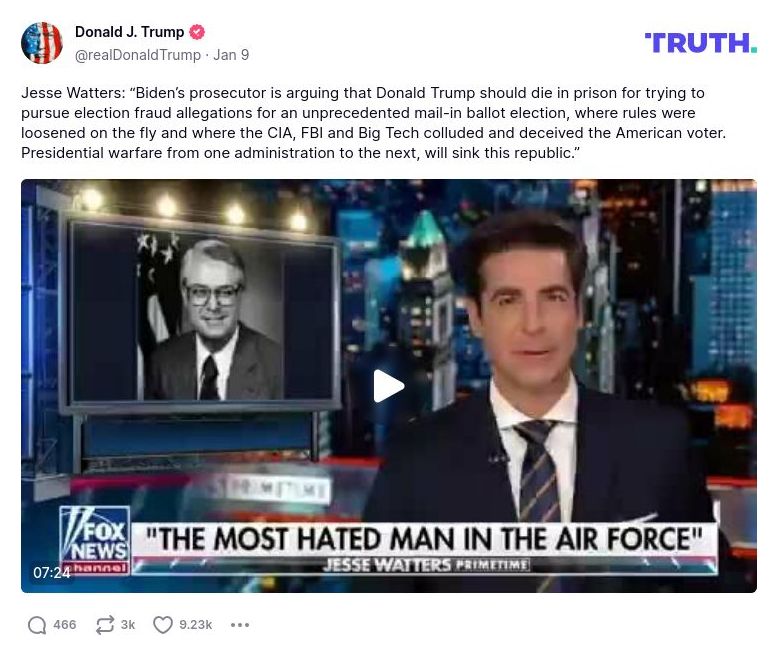The height and width of the screenshot is (655, 778).
Task: Open the @realDonaldTrump handle link
Action: click(x=138, y=55)
